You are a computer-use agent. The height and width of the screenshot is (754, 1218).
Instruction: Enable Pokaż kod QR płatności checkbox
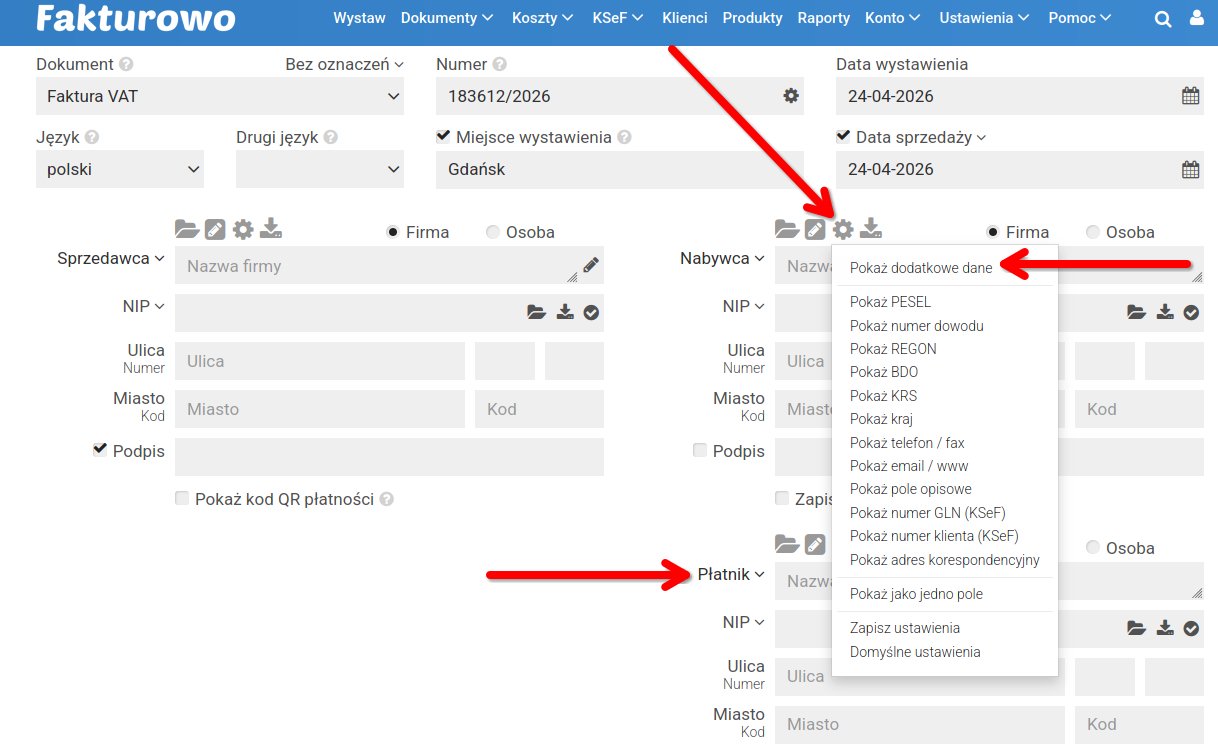(x=182, y=498)
